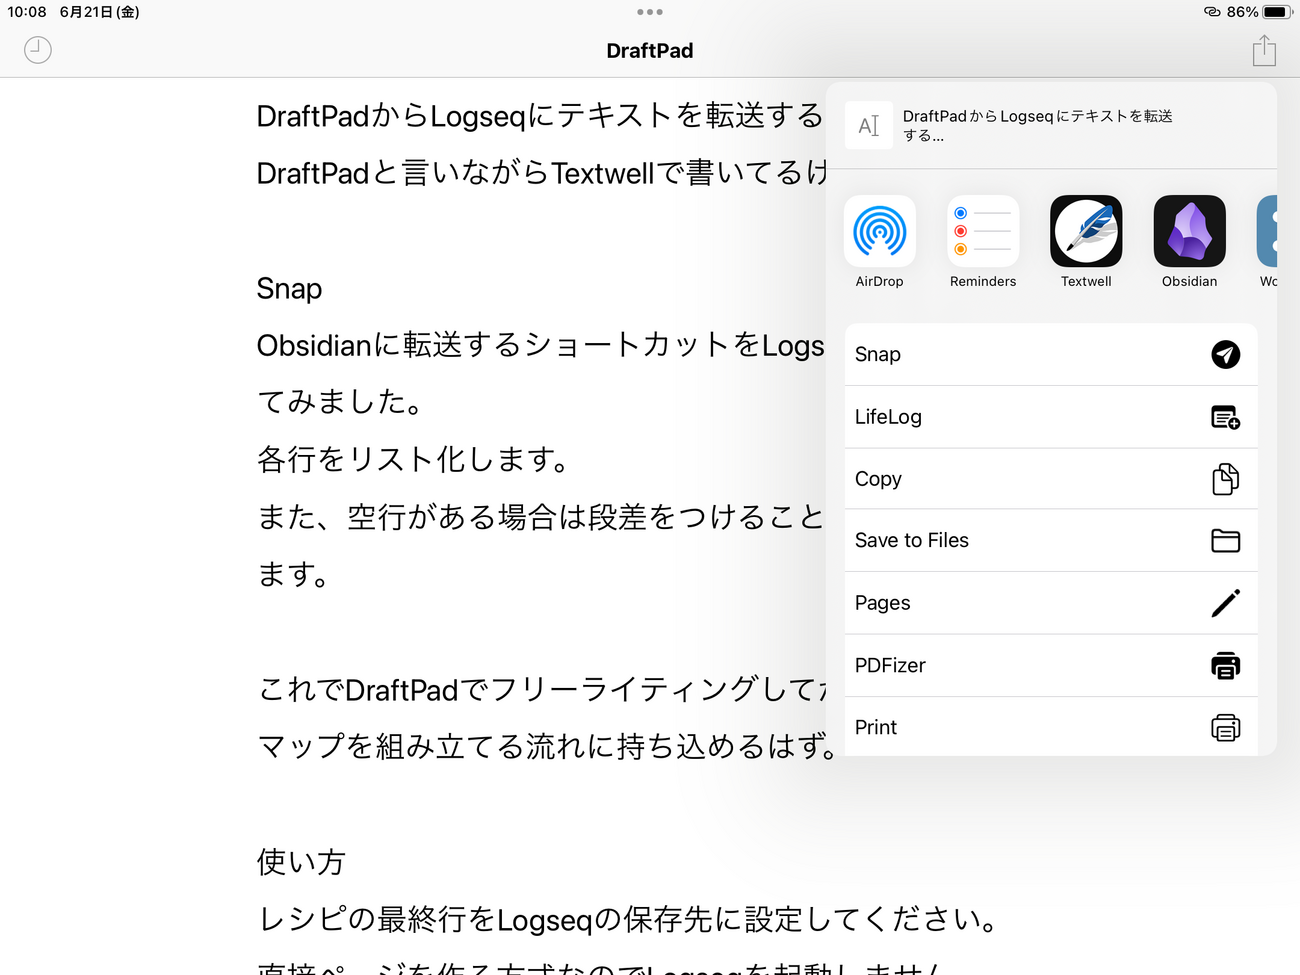
Task: Tap the Save to Files folder icon
Action: coord(1226,541)
